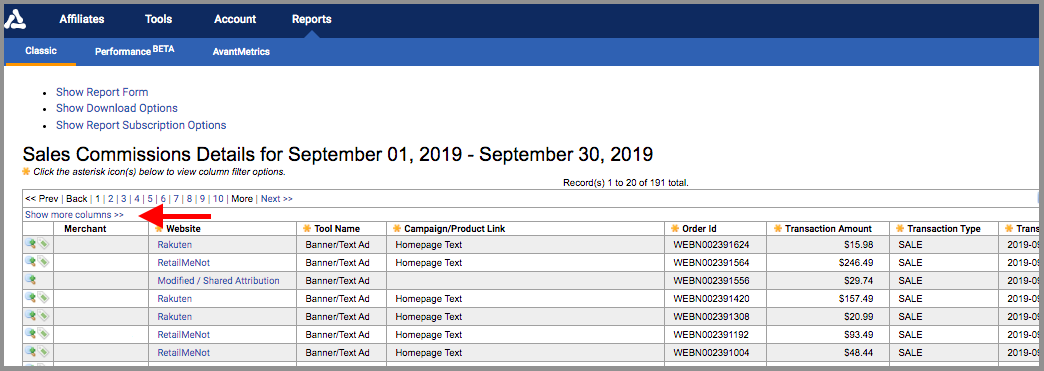Open details magnifier for order WEBN002391624
This screenshot has height=371, width=1044.
point(30,244)
